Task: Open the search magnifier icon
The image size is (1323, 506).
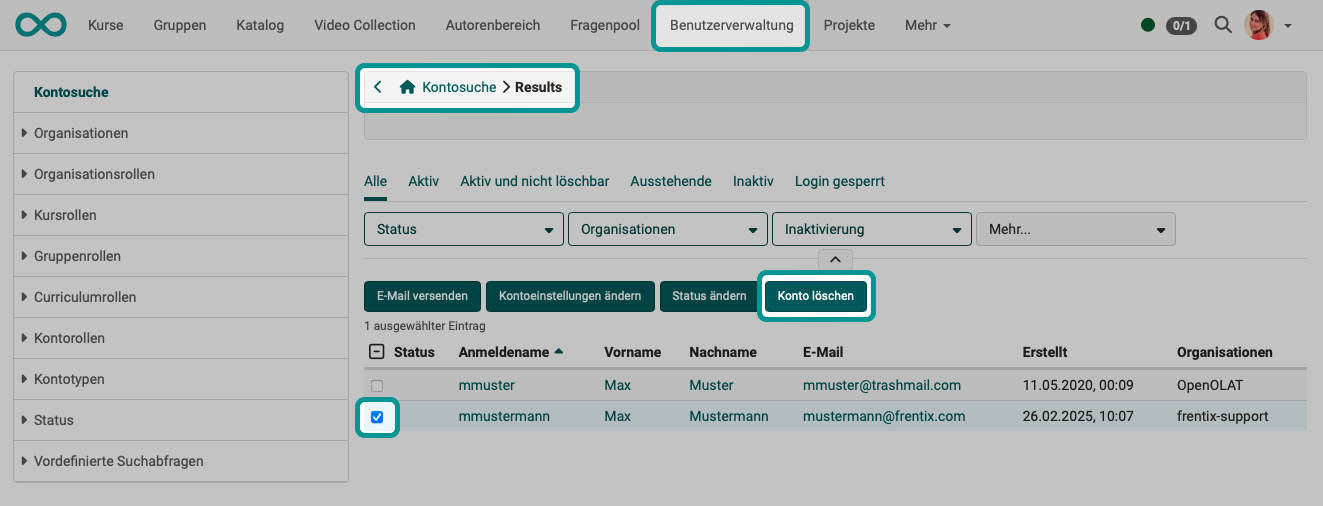Action: click(1222, 25)
